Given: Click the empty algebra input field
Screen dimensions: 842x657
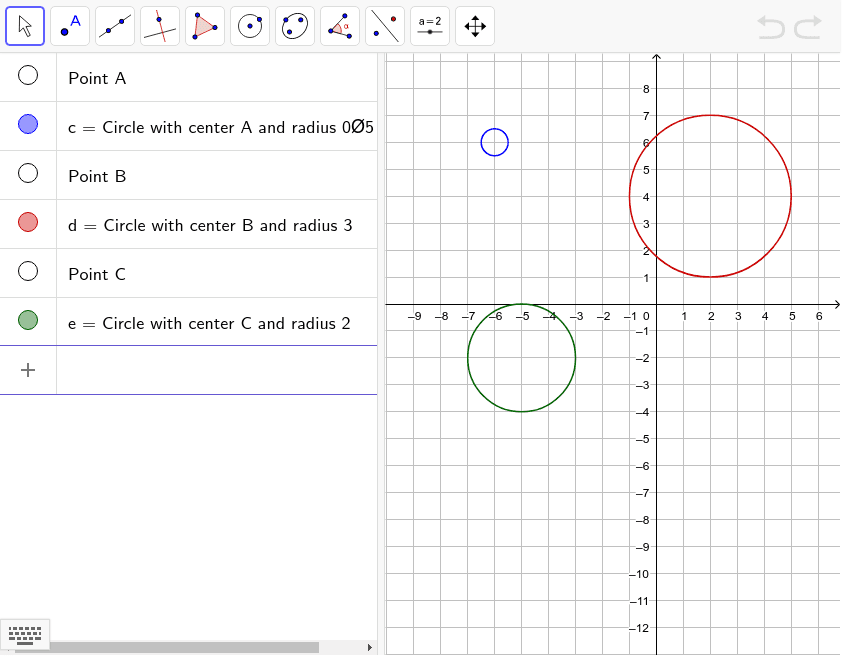Looking at the screenshot, I should [x=217, y=370].
